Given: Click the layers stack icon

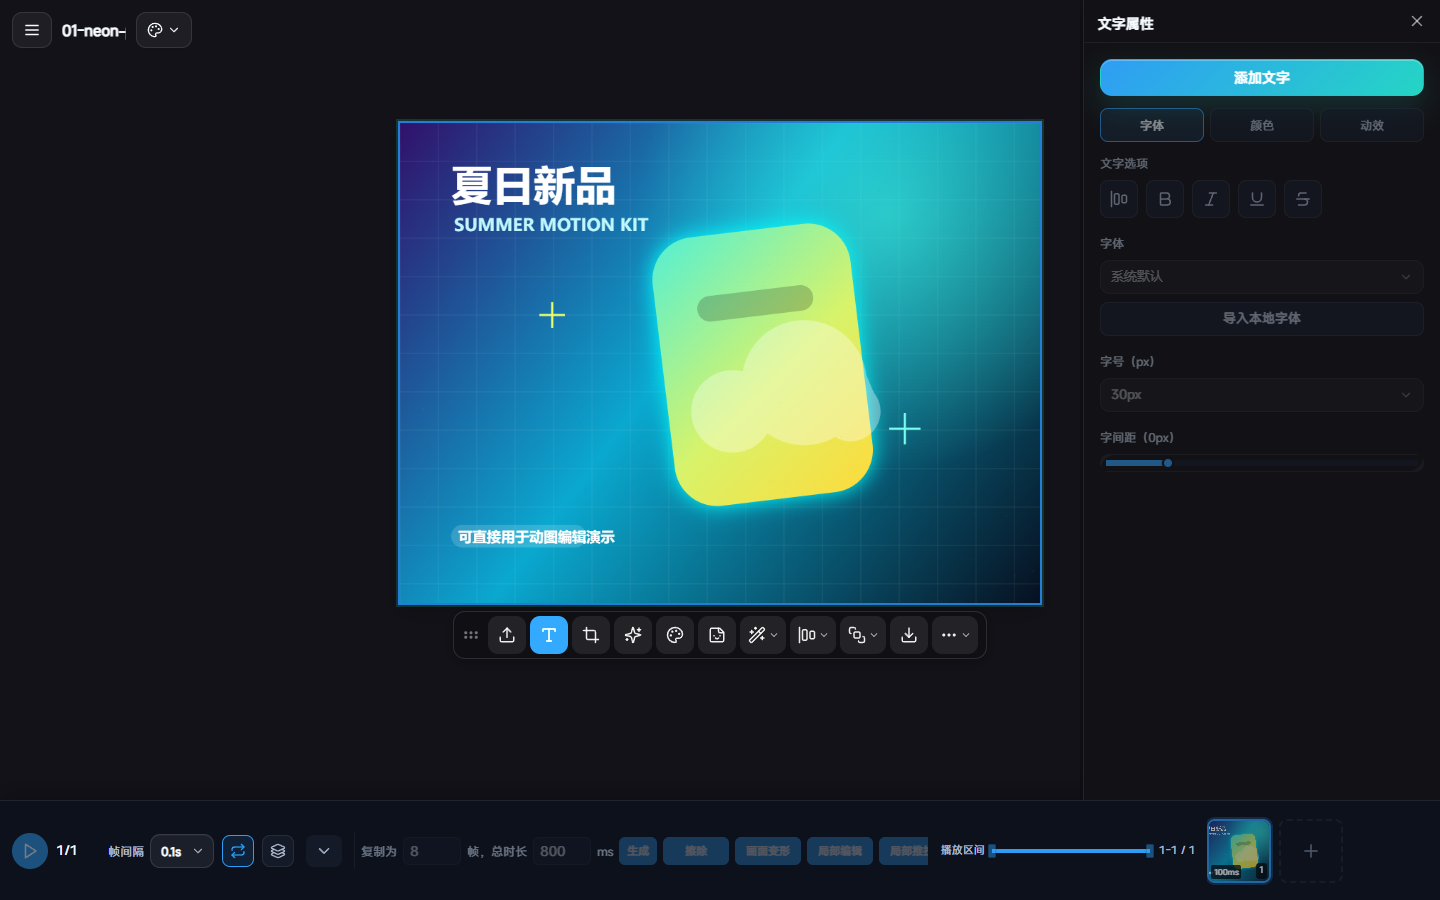Looking at the screenshot, I should coord(278,851).
